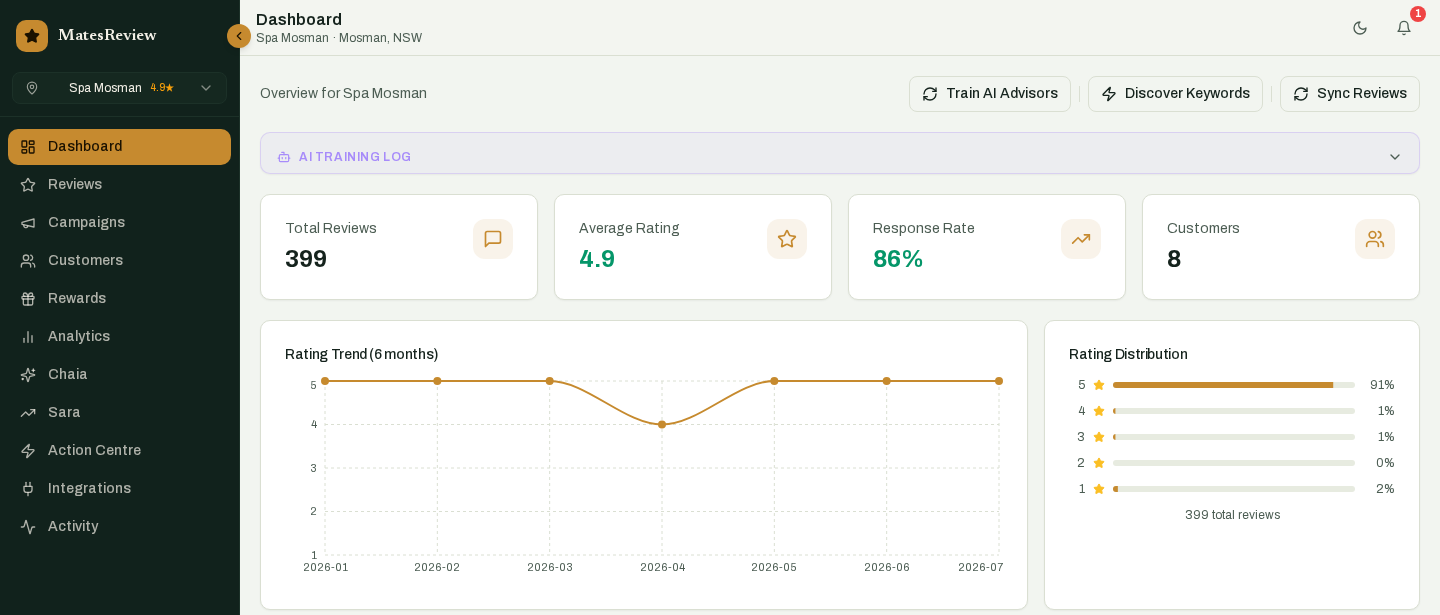Click the Chaia sparkle icon in the sidebar
The width and height of the screenshot is (1440, 615).
(x=28, y=375)
